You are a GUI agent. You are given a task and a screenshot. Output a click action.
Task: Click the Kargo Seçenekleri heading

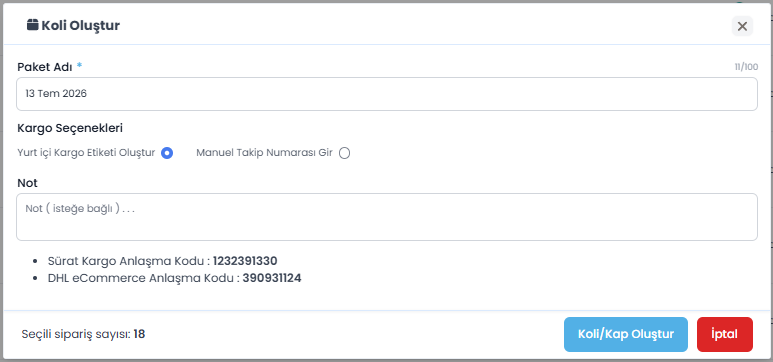pos(70,128)
